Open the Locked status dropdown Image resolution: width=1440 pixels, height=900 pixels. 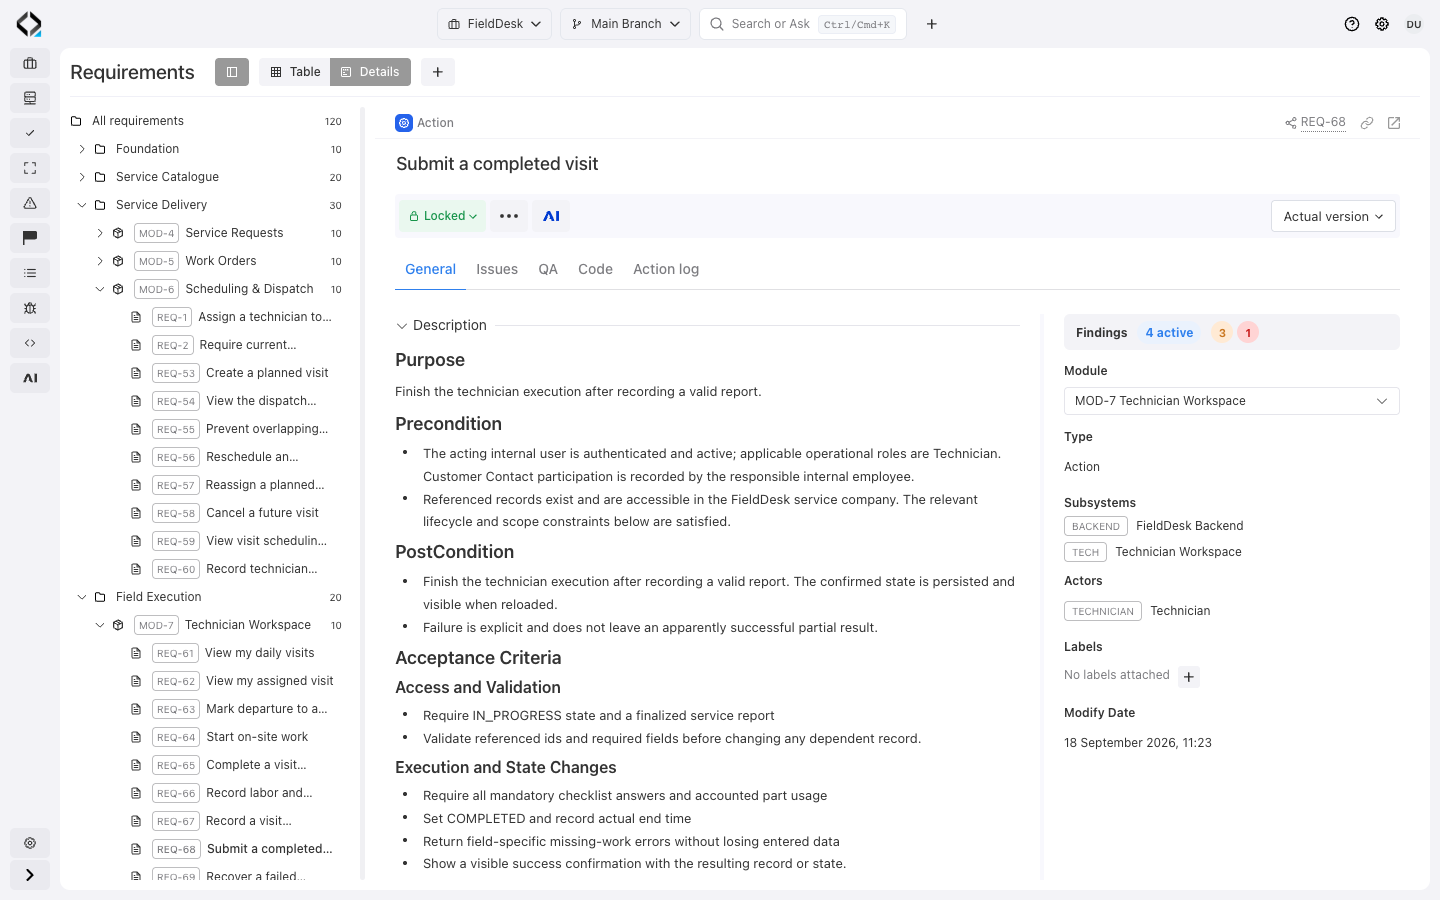coord(443,216)
